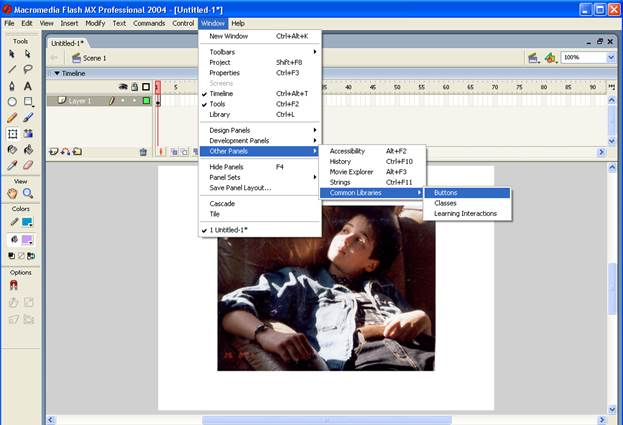Click the Edit Symbols icon
The image size is (623, 425).
551,58
